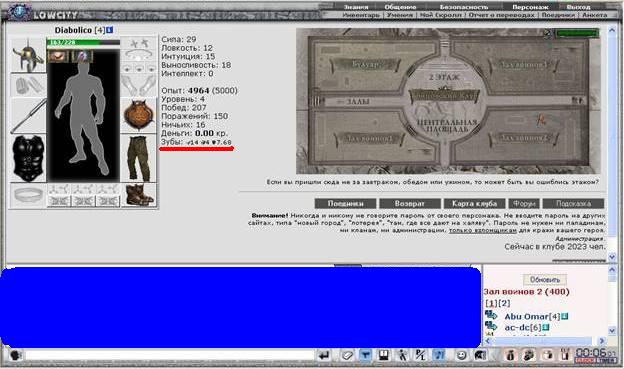Go to Зал воинов 3 top-right on map
This screenshot has width=624, height=369.
[524, 64]
